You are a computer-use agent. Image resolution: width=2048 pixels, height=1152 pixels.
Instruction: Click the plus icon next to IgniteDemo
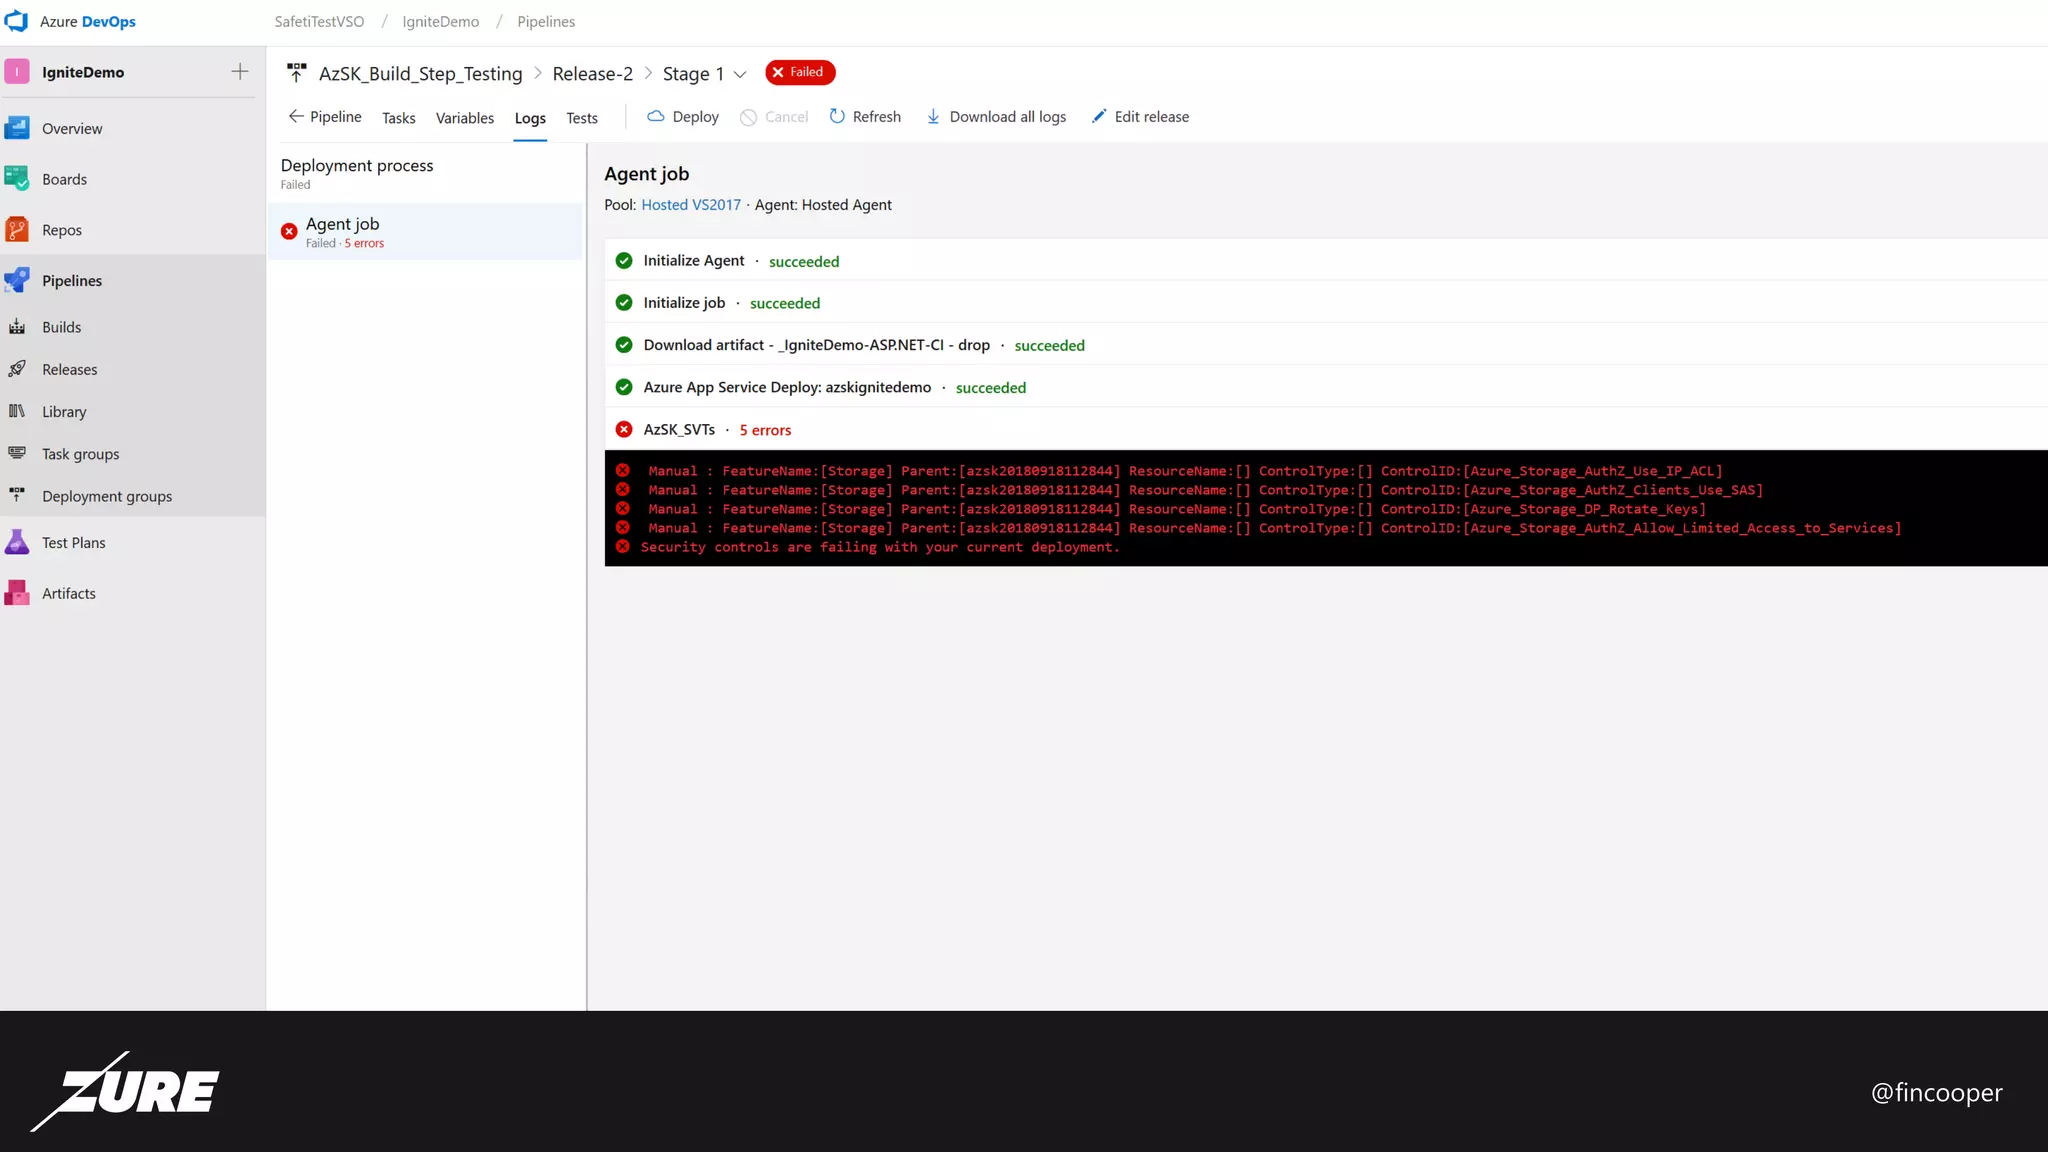click(240, 71)
